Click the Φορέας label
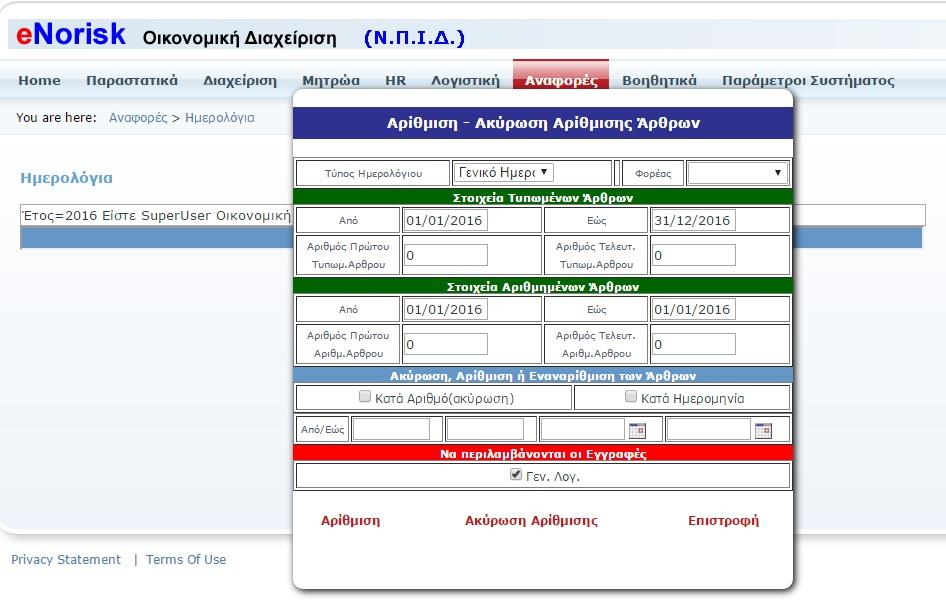 [x=653, y=173]
